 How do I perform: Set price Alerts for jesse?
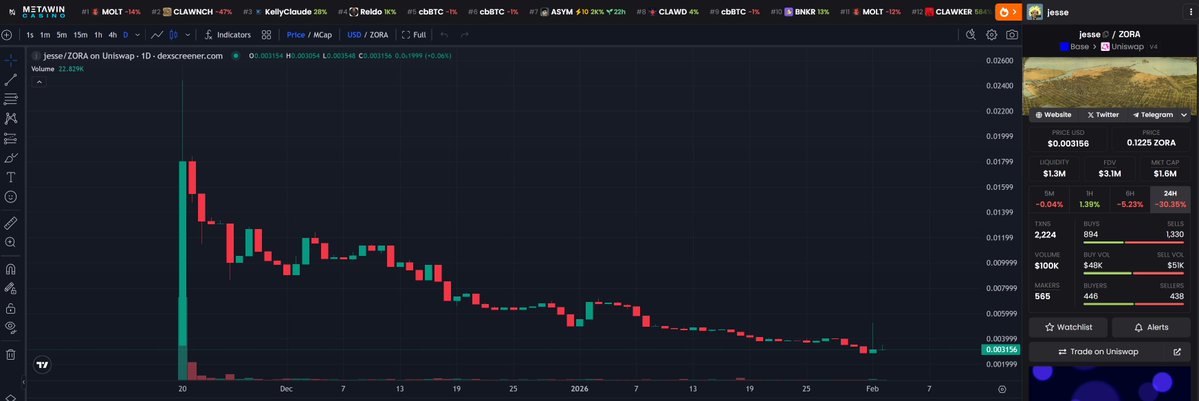tap(1151, 327)
